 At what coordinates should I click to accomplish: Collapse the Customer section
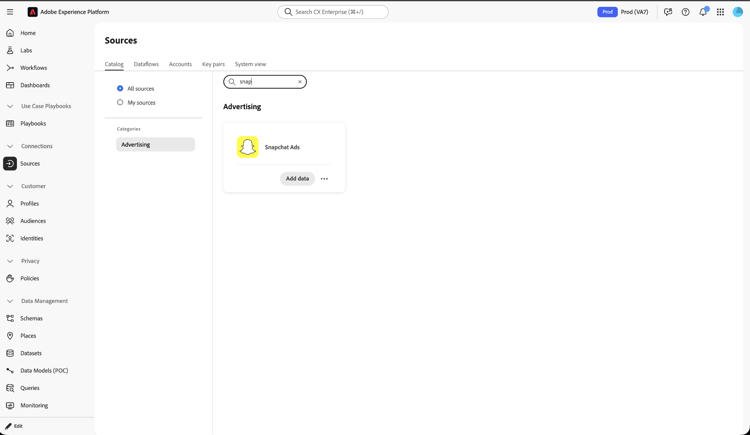(10, 186)
